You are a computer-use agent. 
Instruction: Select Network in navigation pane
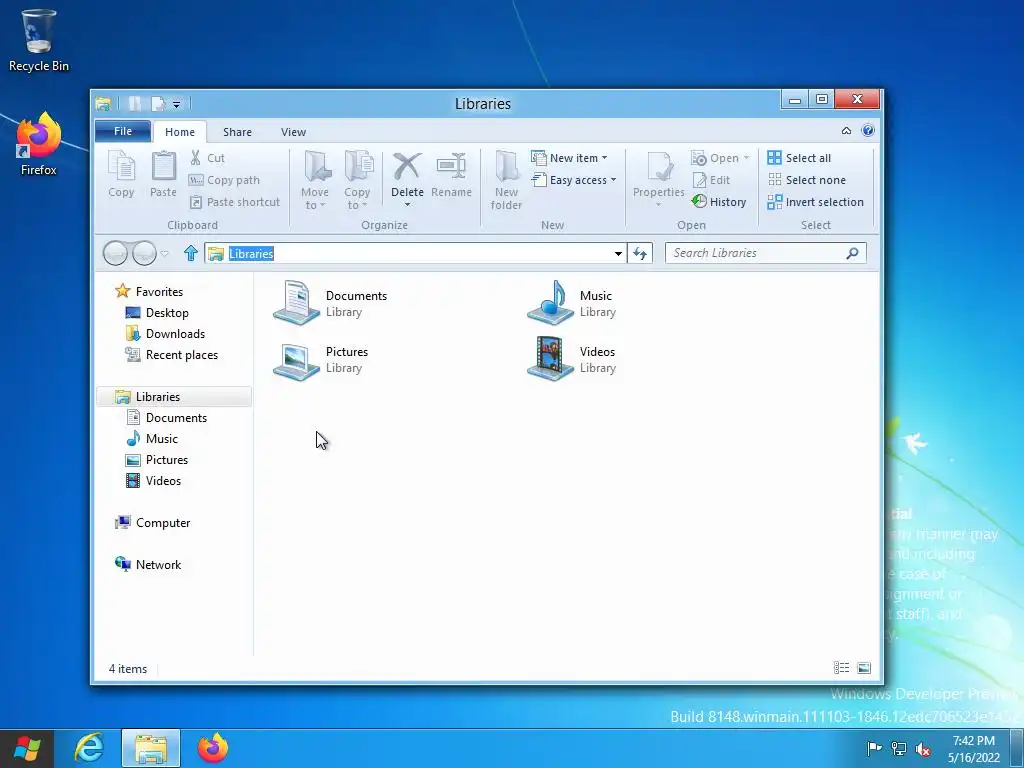click(148, 565)
